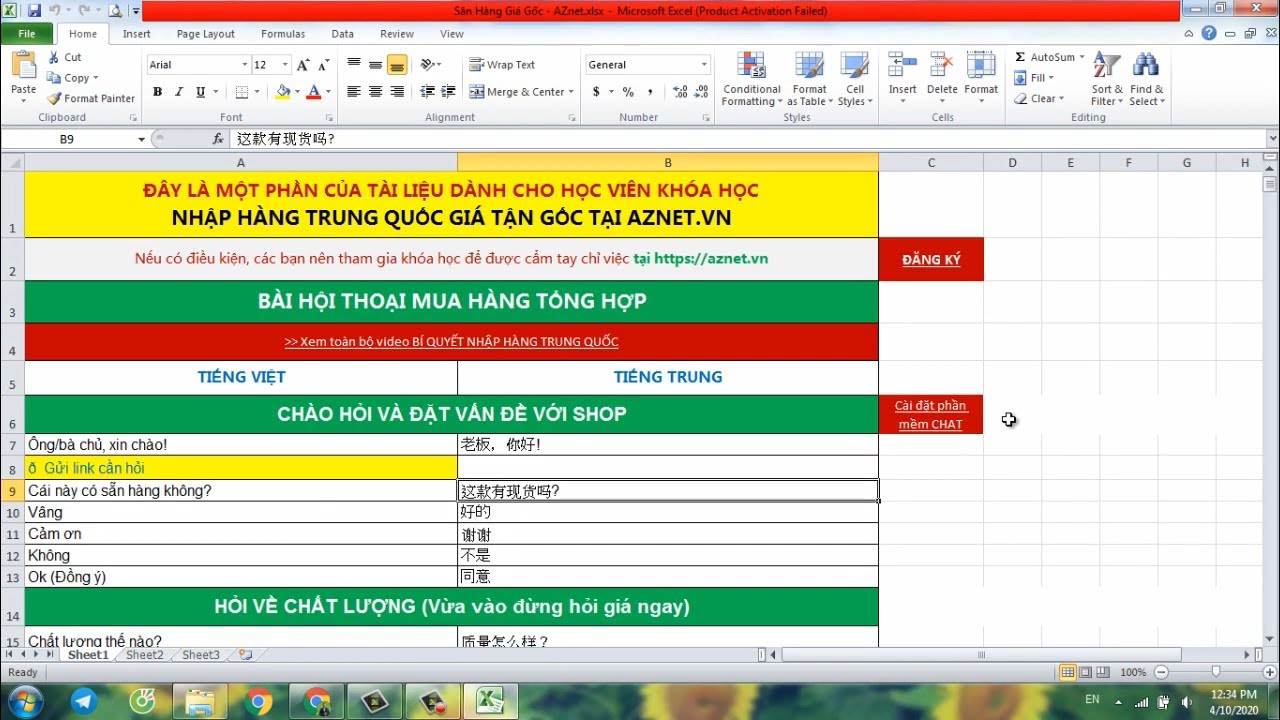
Task: Open Format as Table gallery
Action: pos(808,79)
